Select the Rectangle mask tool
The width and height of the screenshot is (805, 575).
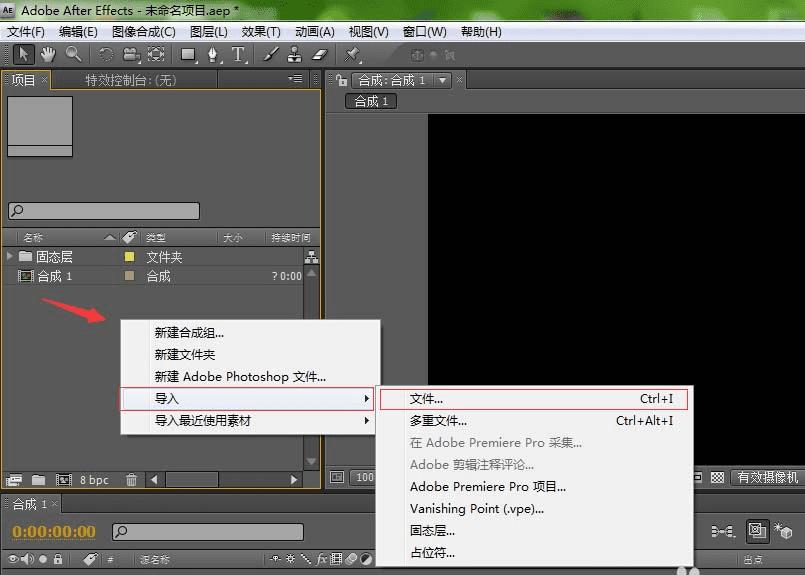pyautogui.click(x=188, y=55)
